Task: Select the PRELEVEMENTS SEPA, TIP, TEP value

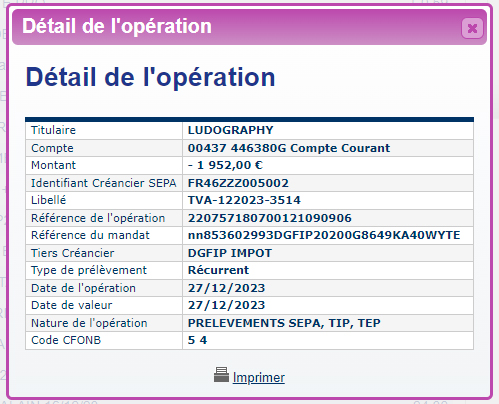Action: coord(284,323)
